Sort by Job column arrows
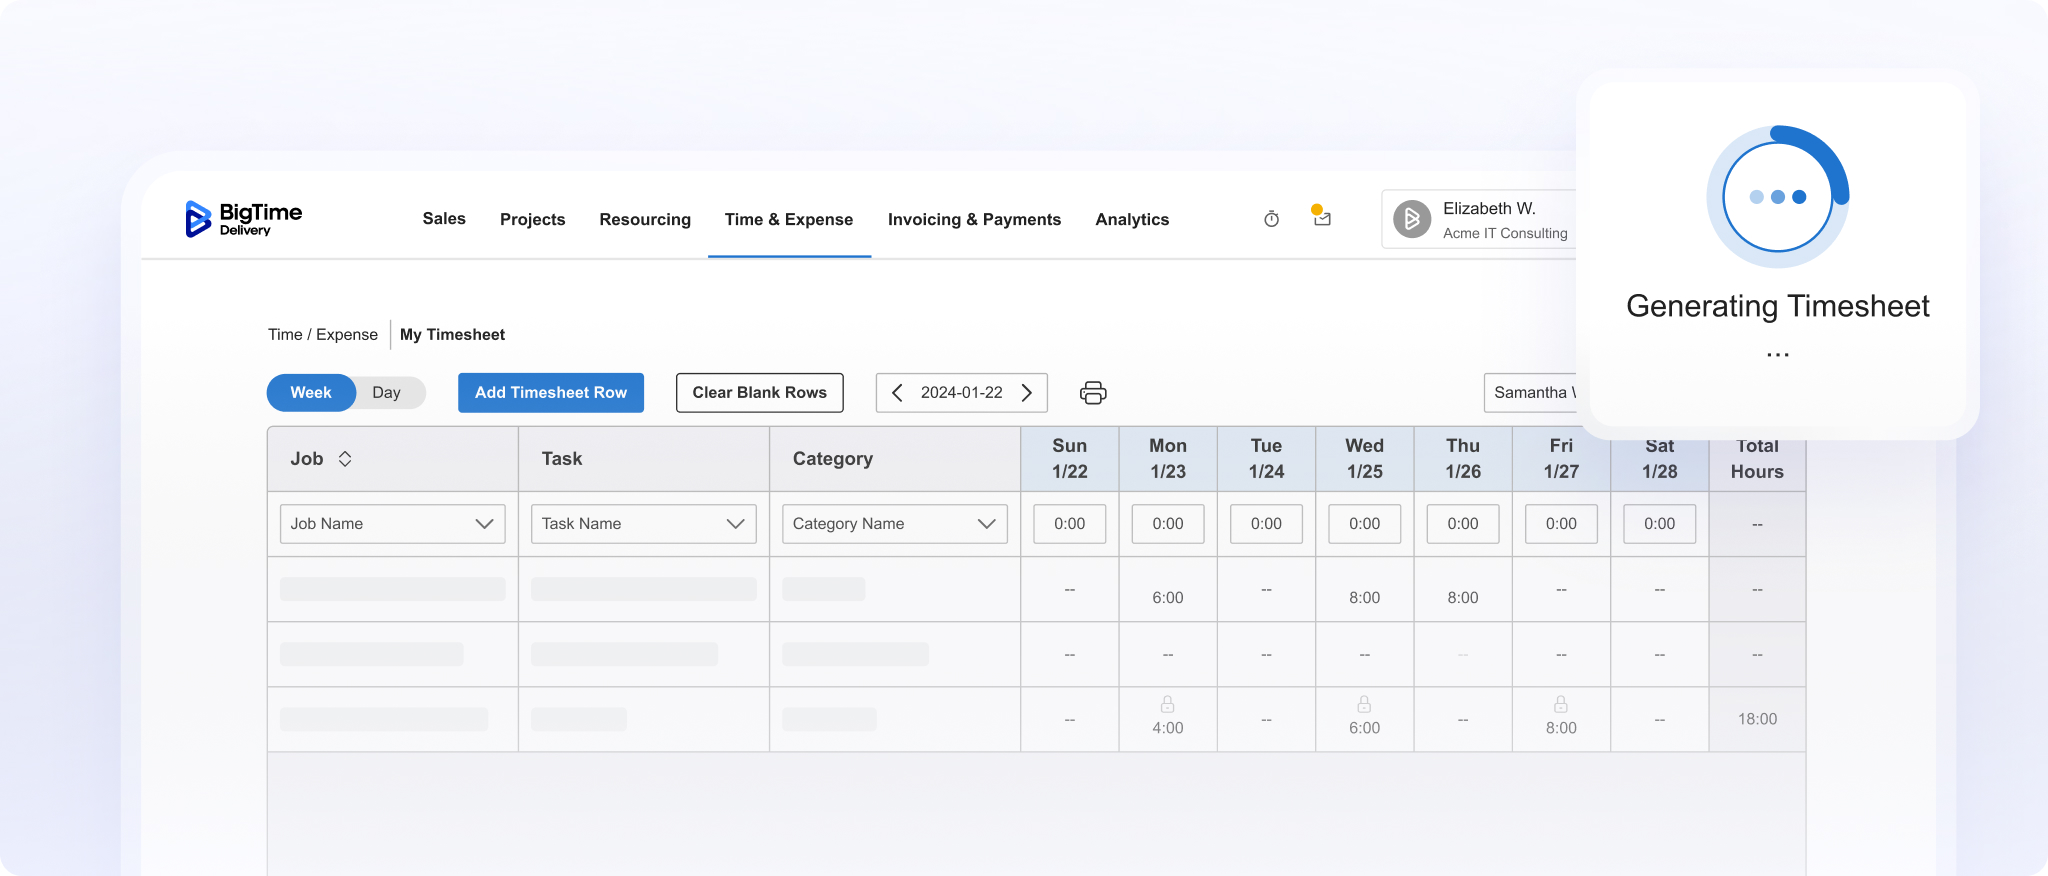2048x876 pixels. point(345,459)
